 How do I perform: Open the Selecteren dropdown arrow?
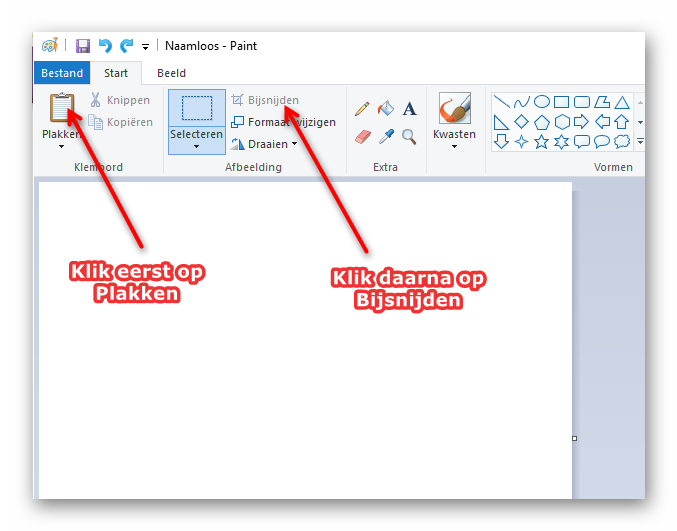pyautogui.click(x=196, y=146)
